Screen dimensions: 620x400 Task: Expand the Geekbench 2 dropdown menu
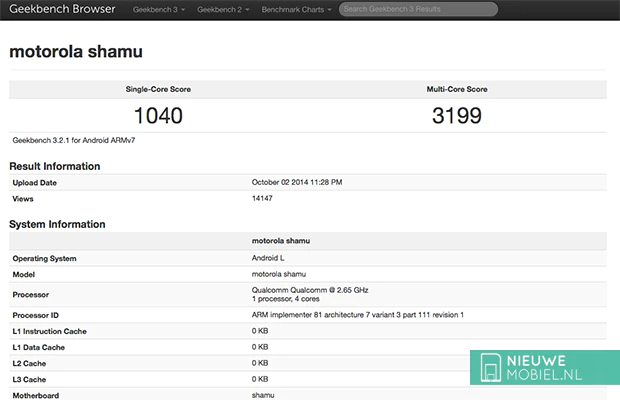pyautogui.click(x=223, y=9)
